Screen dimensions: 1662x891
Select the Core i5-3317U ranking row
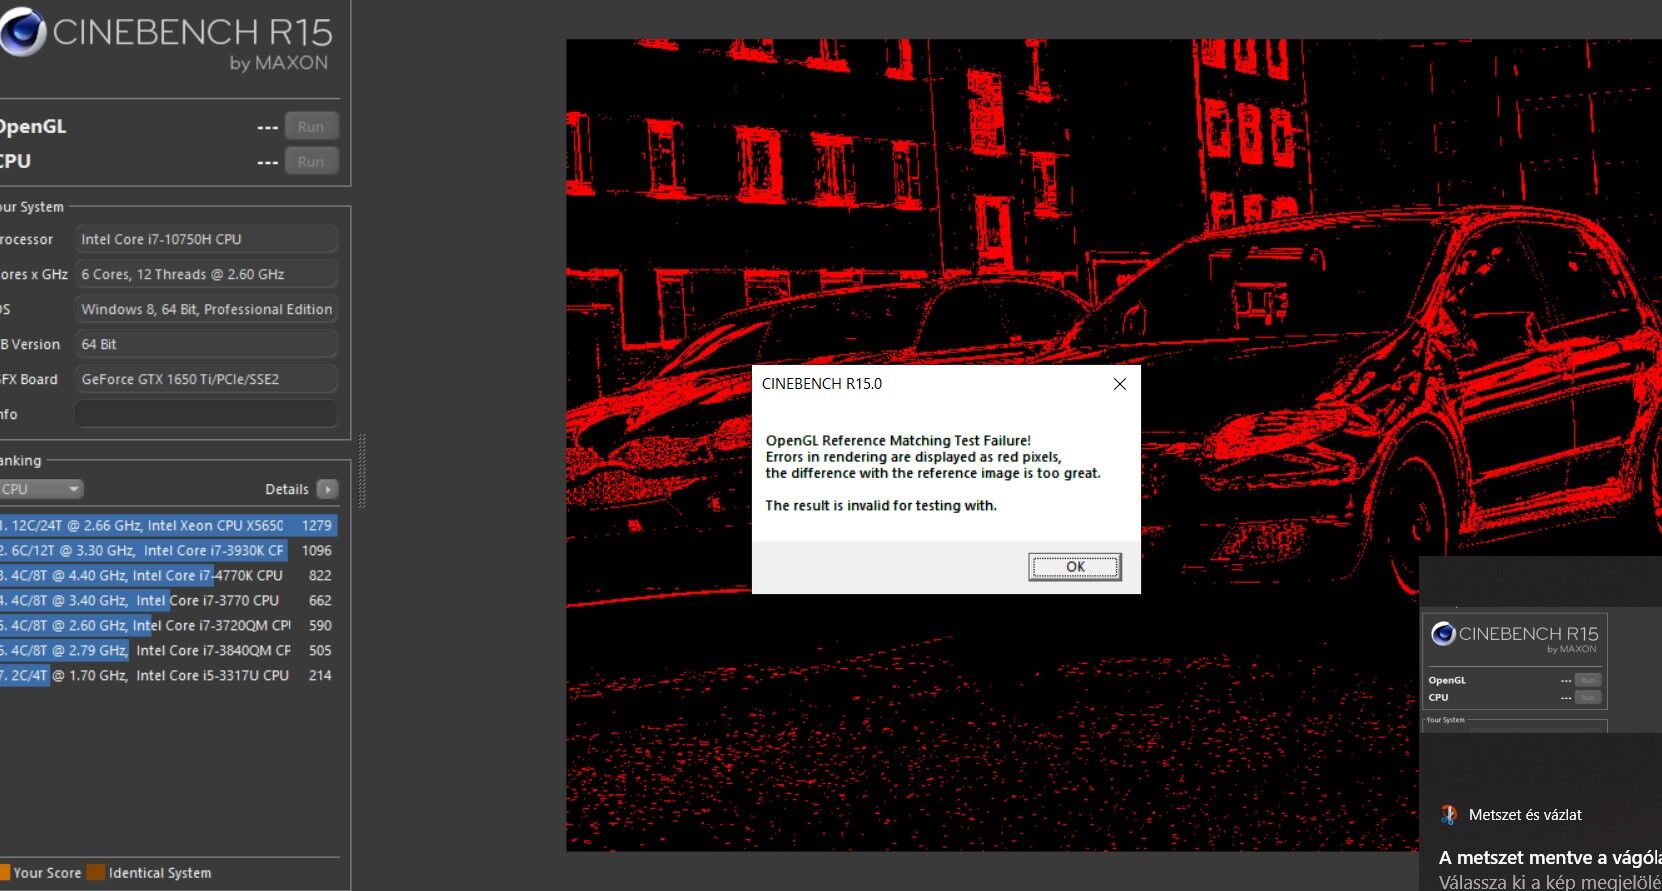coord(168,675)
